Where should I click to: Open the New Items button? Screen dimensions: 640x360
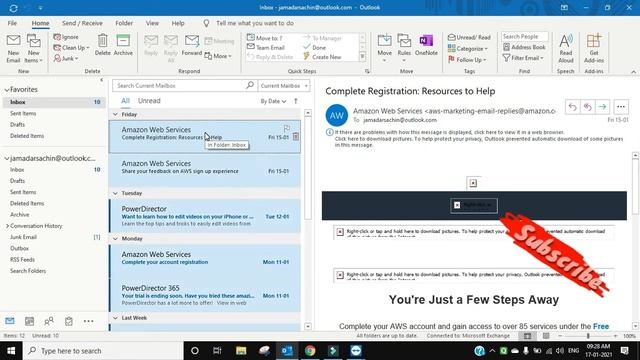(x=33, y=48)
